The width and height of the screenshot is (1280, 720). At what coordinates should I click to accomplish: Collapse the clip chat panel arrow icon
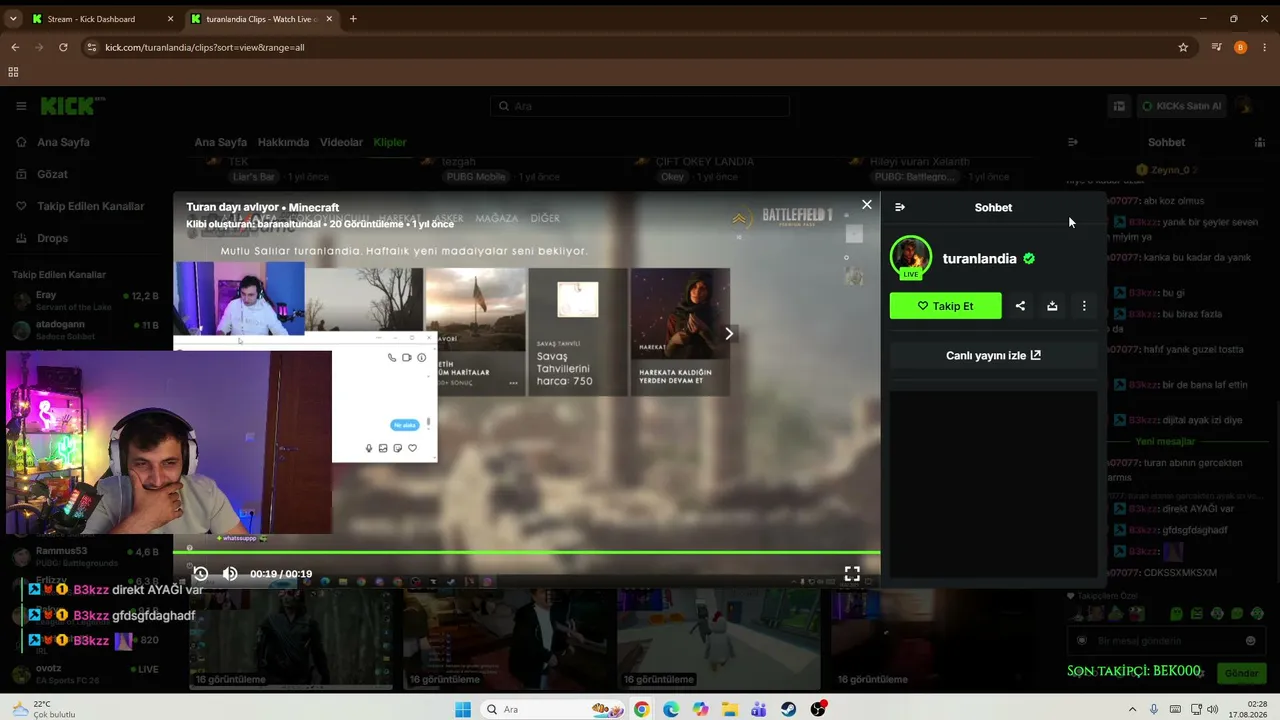900,207
